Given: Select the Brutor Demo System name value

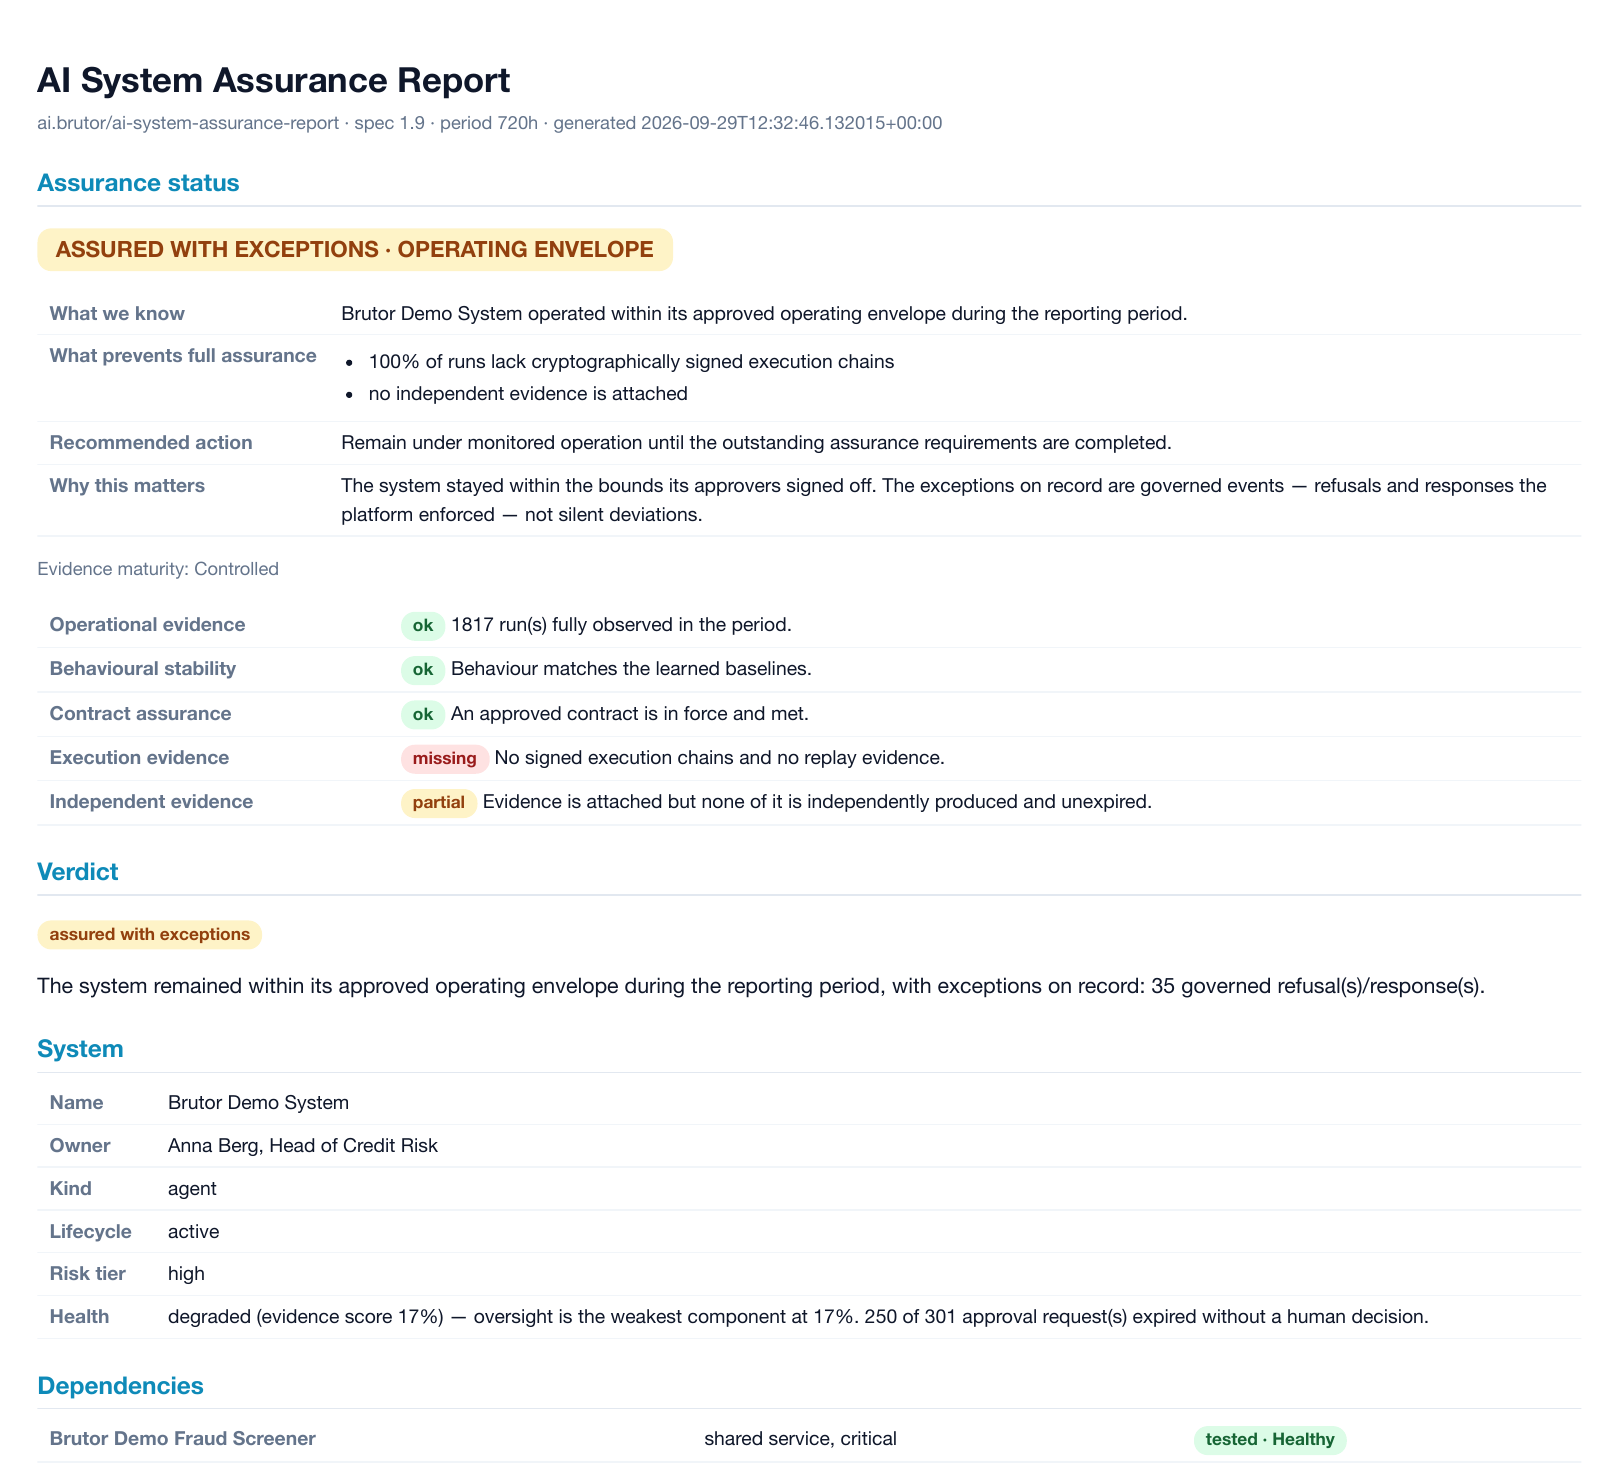Looking at the screenshot, I should pyautogui.click(x=258, y=1103).
